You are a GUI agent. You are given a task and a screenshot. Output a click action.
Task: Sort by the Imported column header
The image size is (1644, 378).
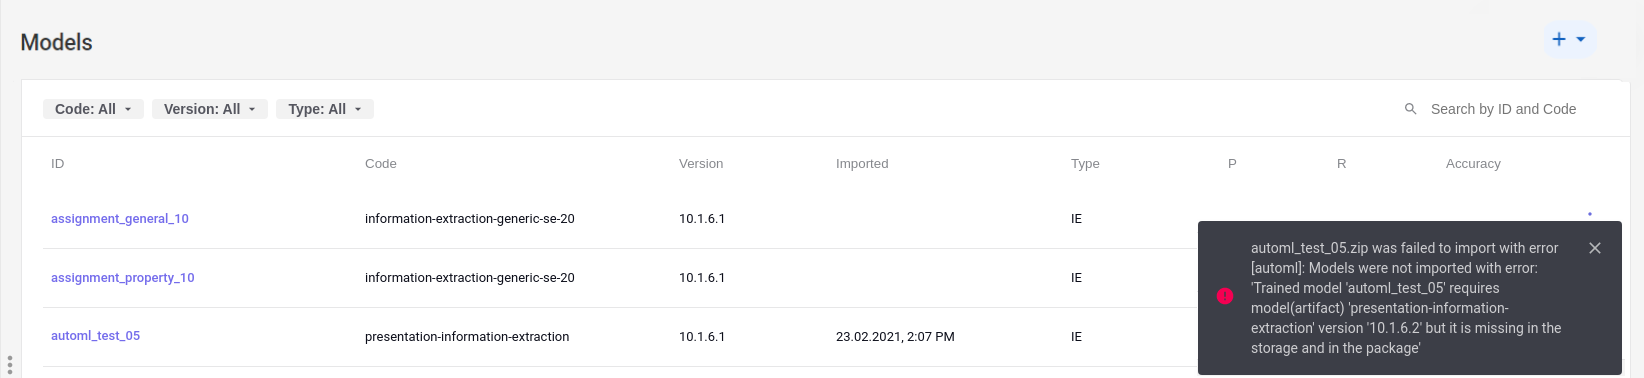coord(862,164)
